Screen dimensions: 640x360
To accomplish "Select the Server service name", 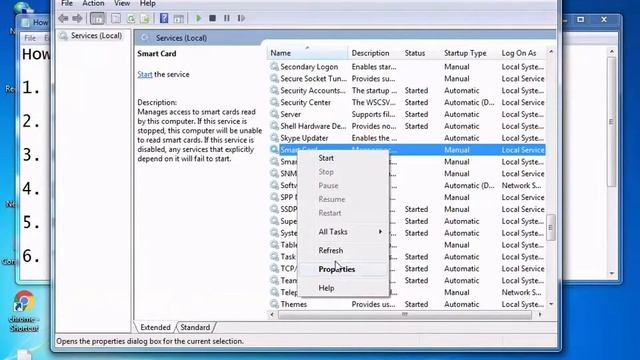I will point(290,114).
